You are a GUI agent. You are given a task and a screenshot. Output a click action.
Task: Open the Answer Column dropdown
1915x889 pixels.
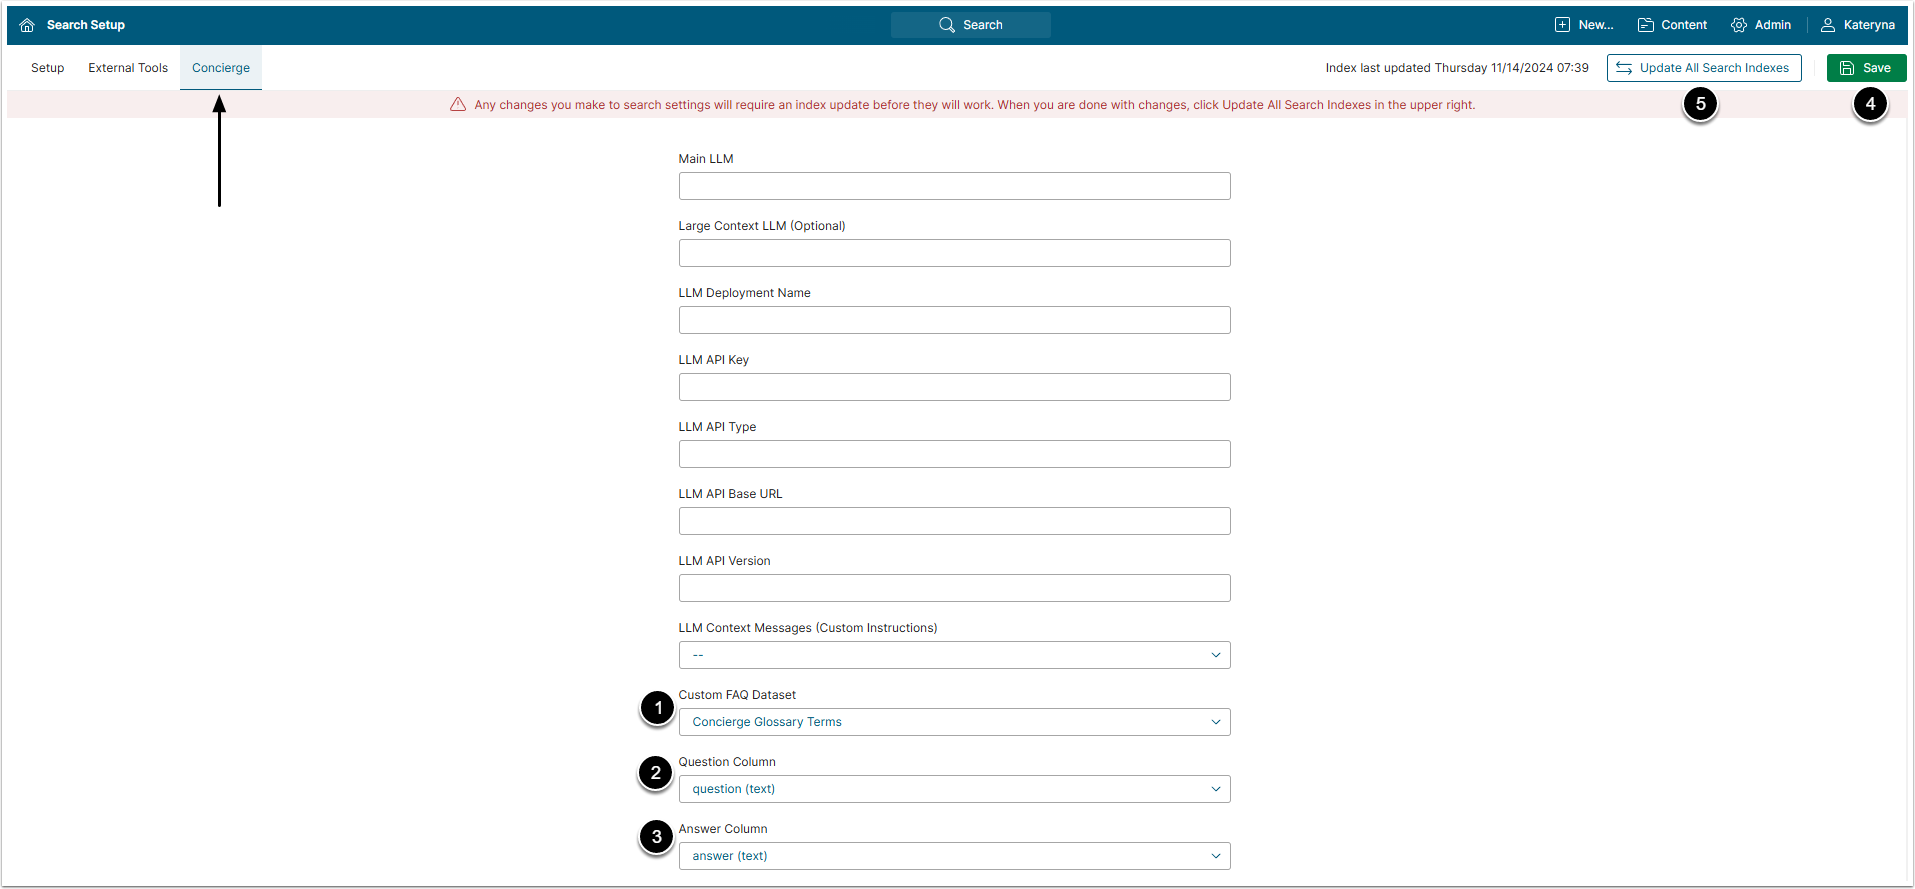click(954, 856)
